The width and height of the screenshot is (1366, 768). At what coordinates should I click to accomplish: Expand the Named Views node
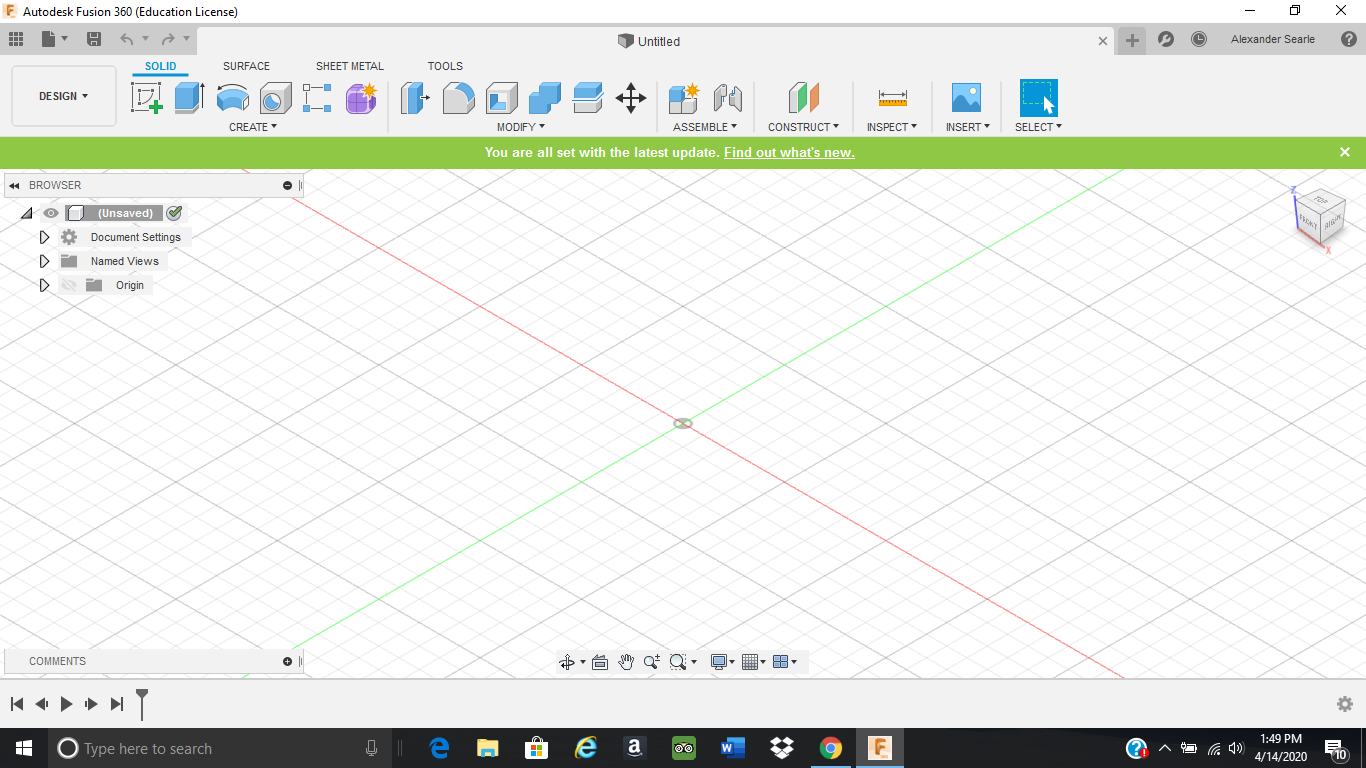pos(44,261)
